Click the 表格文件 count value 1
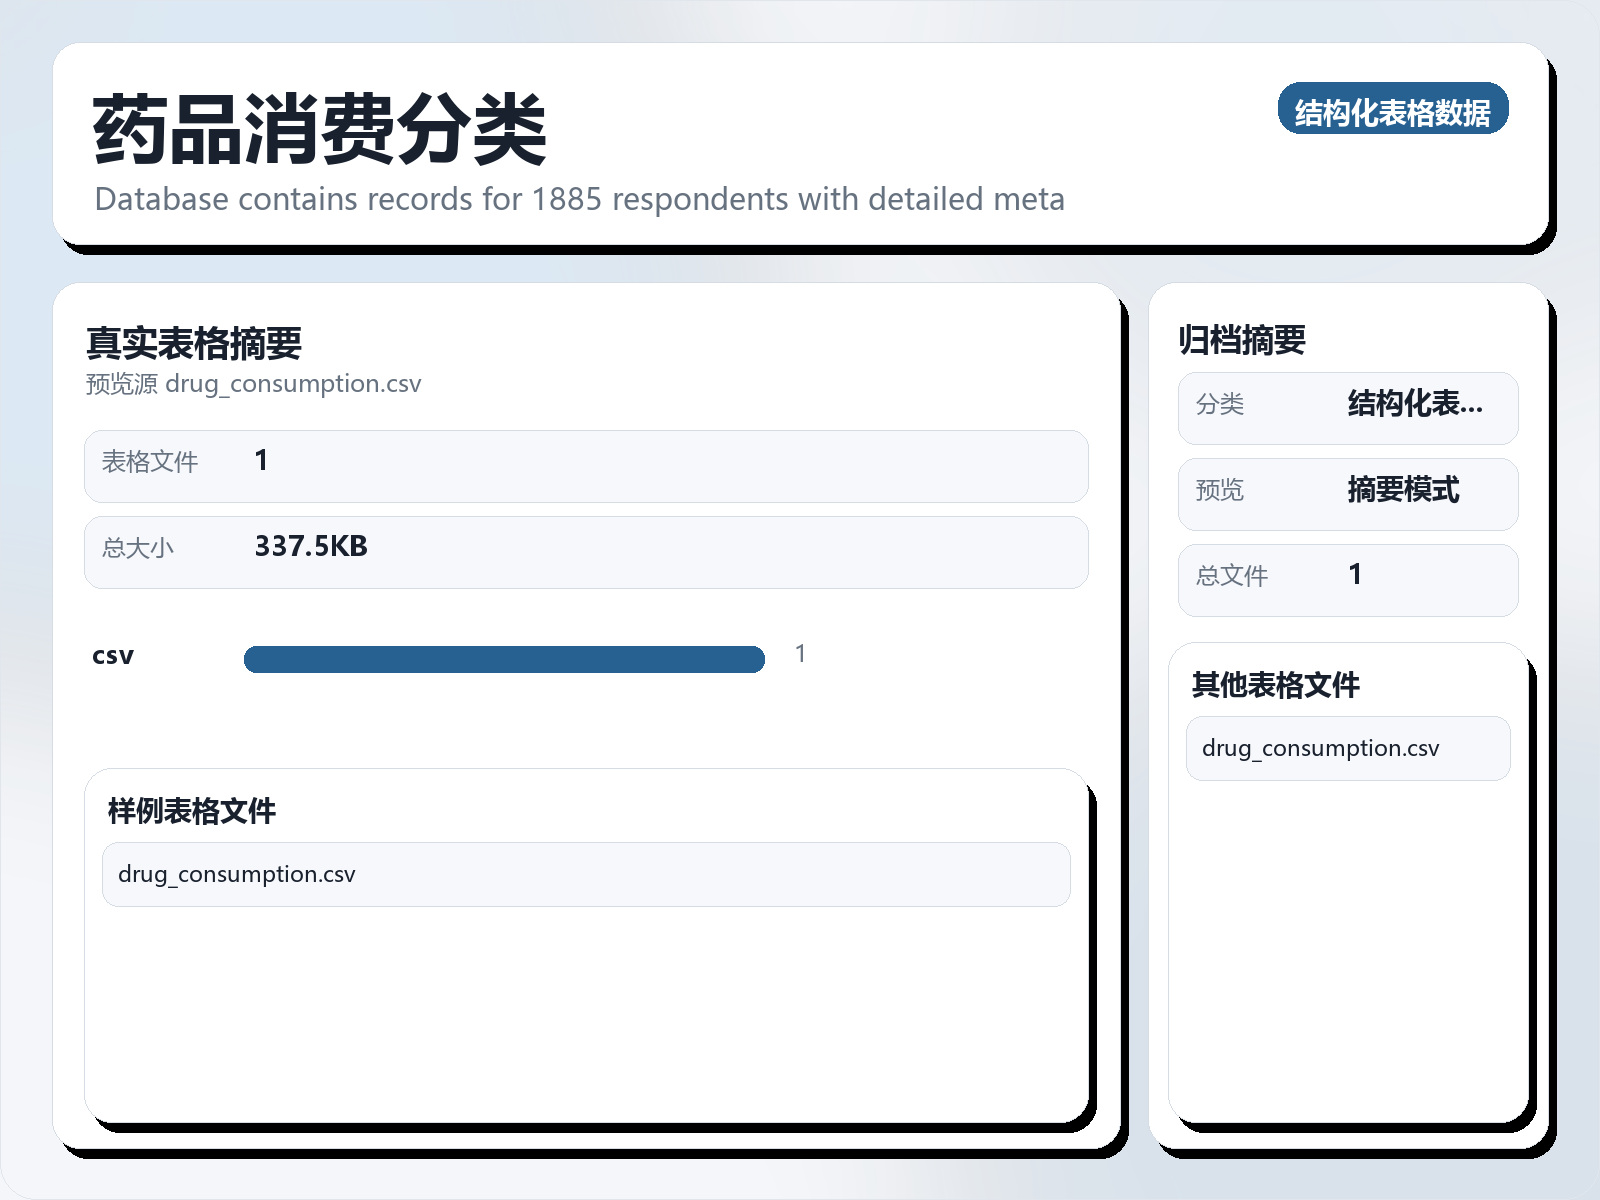The height and width of the screenshot is (1200, 1600). (x=261, y=459)
